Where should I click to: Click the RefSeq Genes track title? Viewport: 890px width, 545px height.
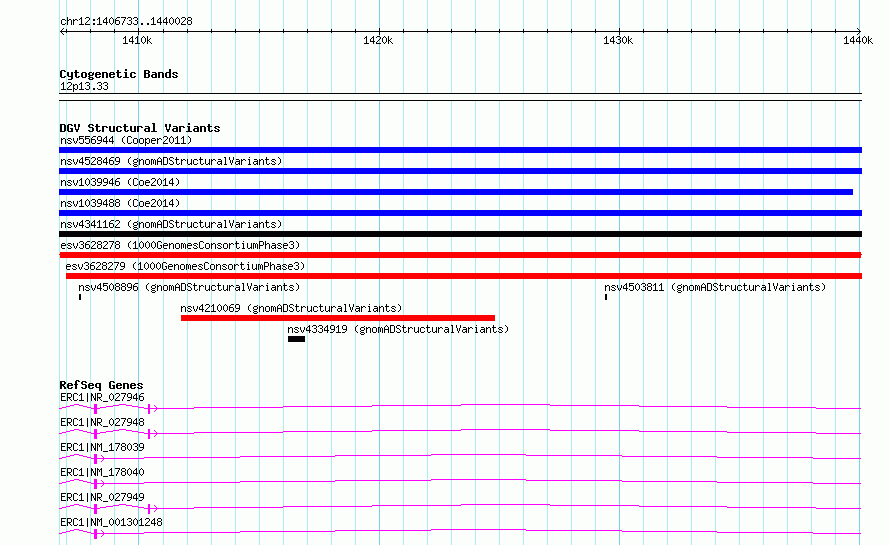pos(101,385)
